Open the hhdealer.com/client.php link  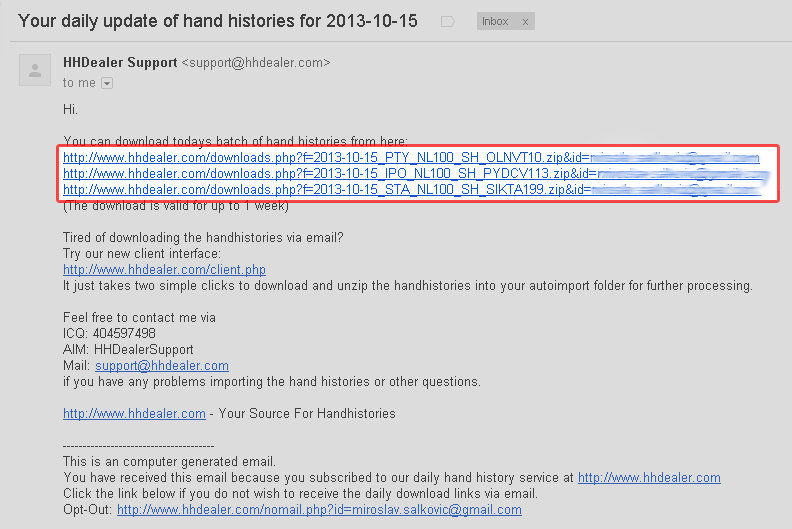(x=164, y=270)
